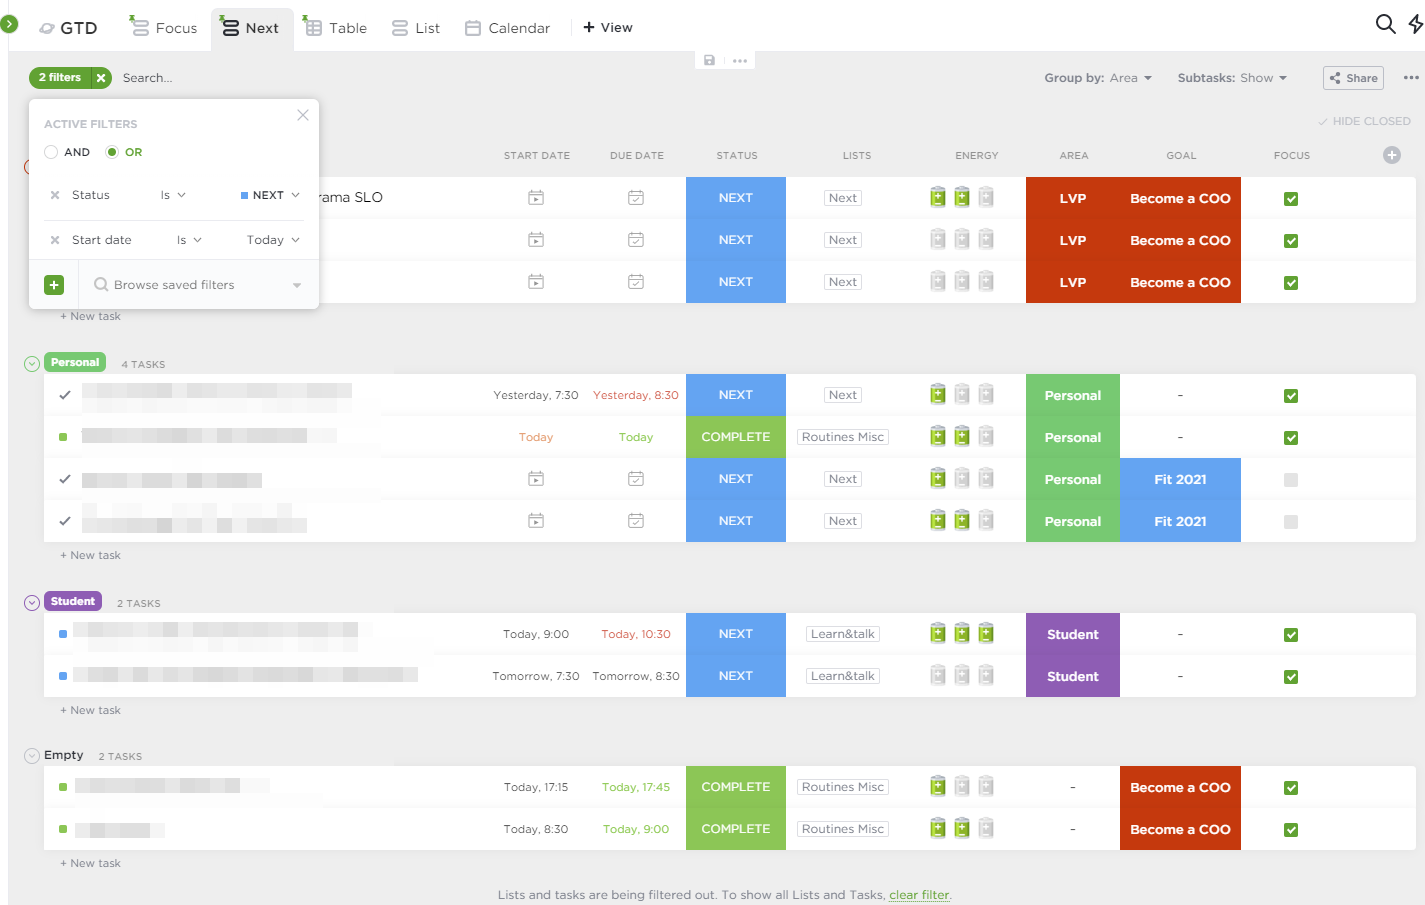Set due date on second Fit 2021 task
1425x905 pixels.
(636, 521)
